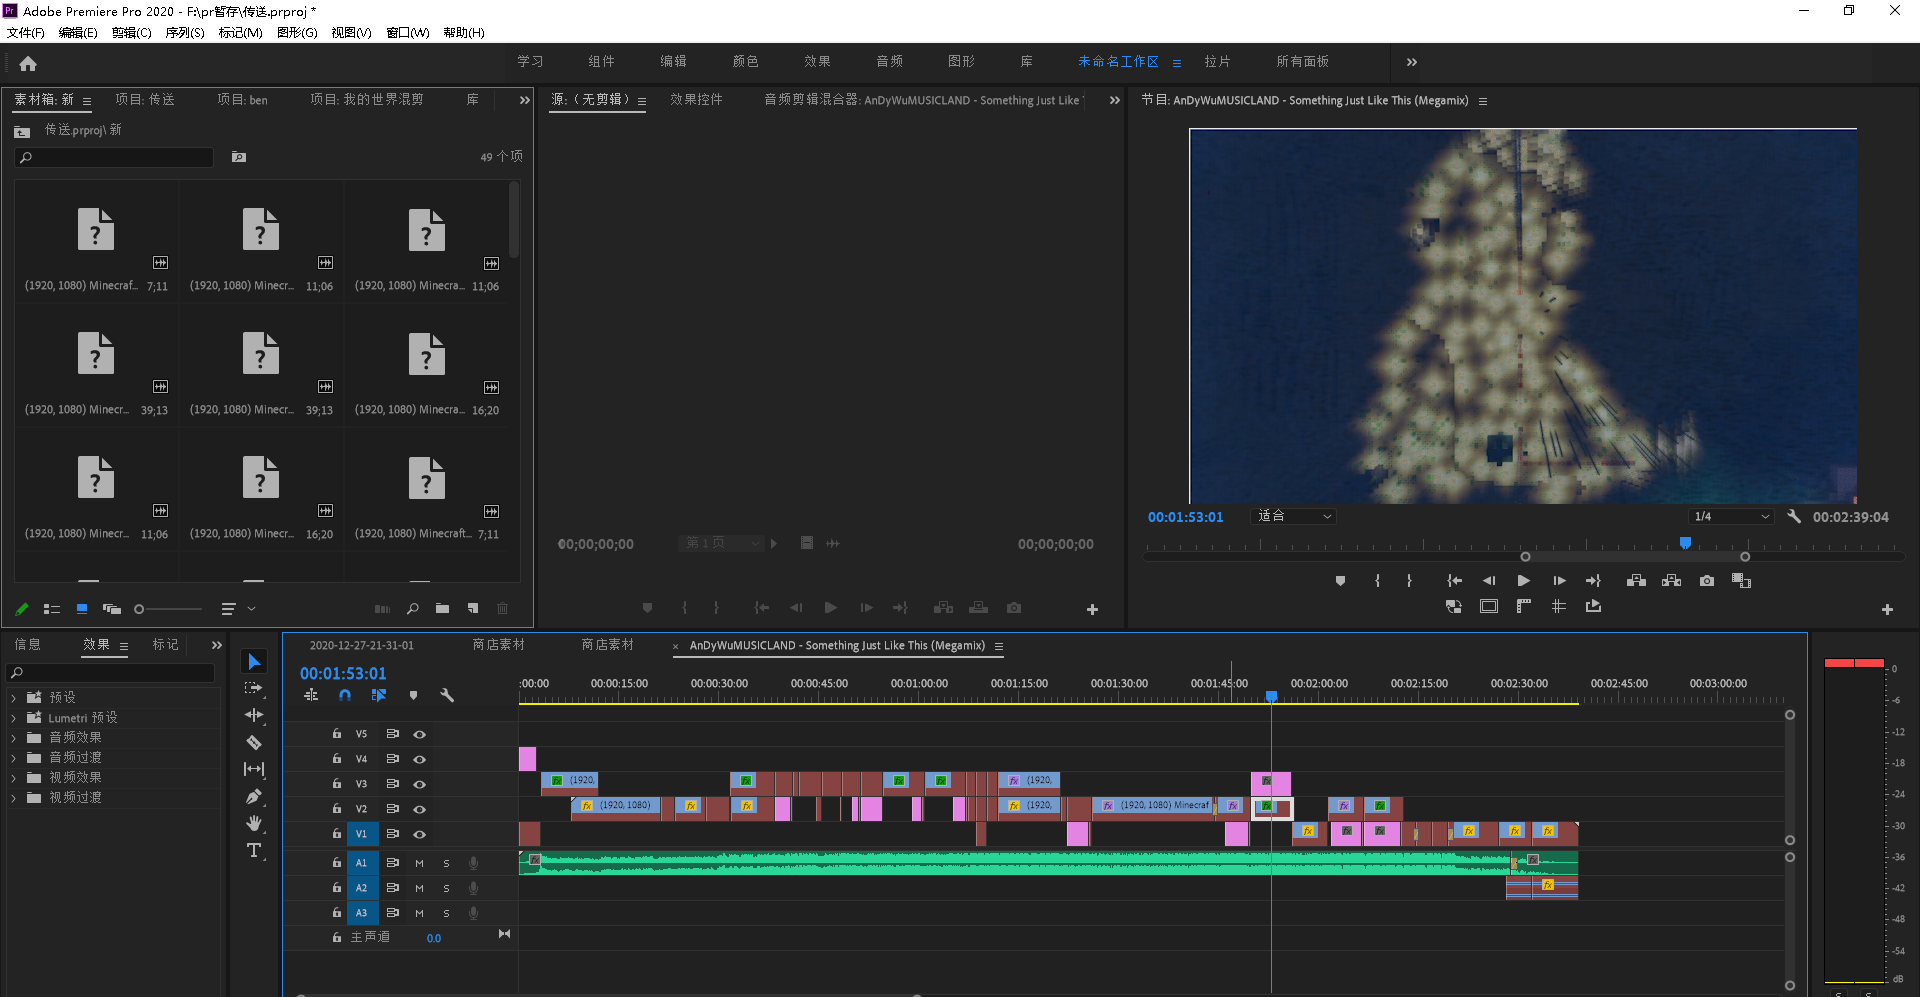Mute track A3

[419, 912]
